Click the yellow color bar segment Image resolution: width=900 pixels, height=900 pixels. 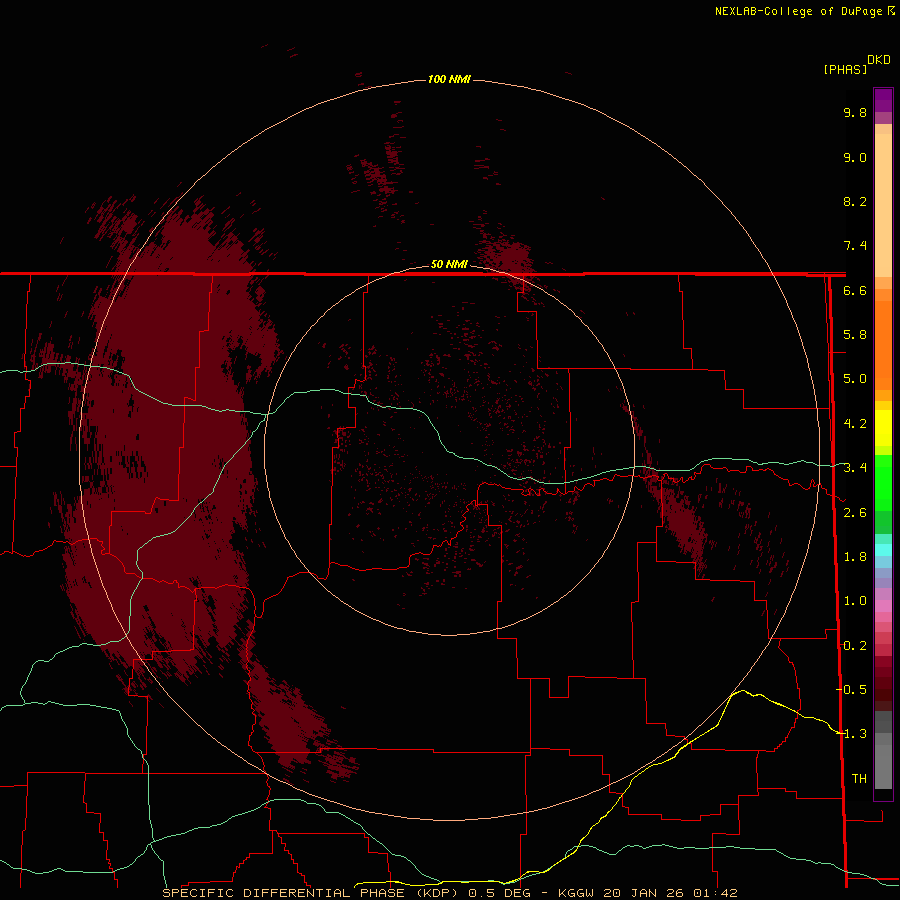883,428
